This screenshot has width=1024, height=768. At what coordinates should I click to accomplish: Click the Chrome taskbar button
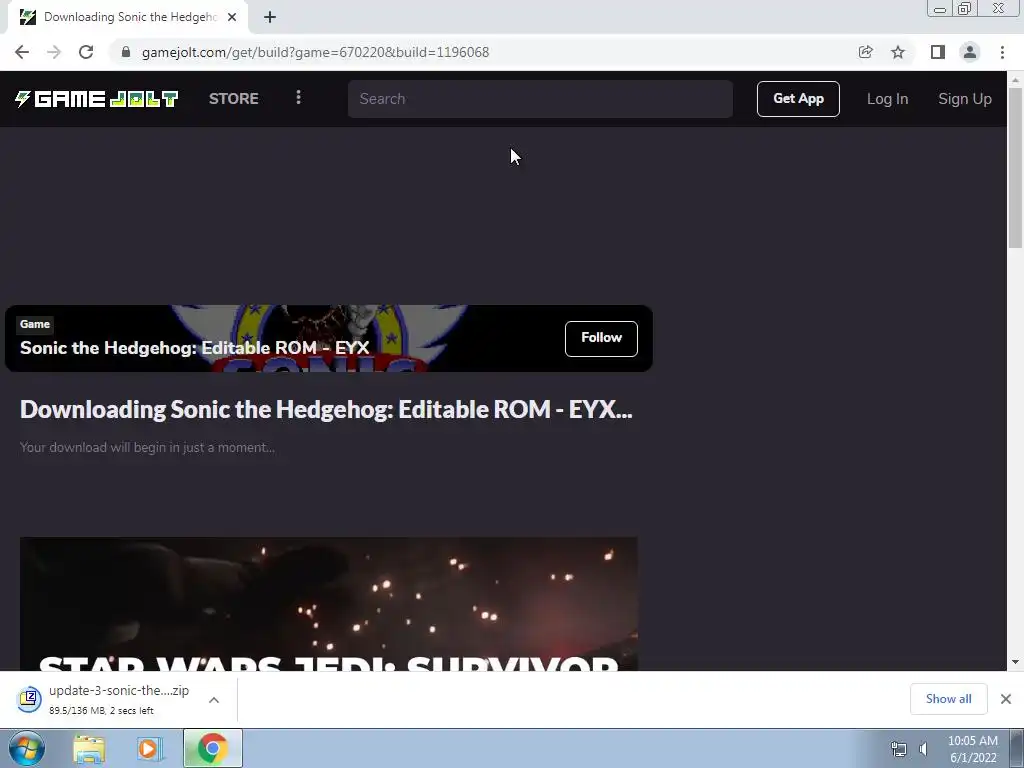[x=213, y=748]
